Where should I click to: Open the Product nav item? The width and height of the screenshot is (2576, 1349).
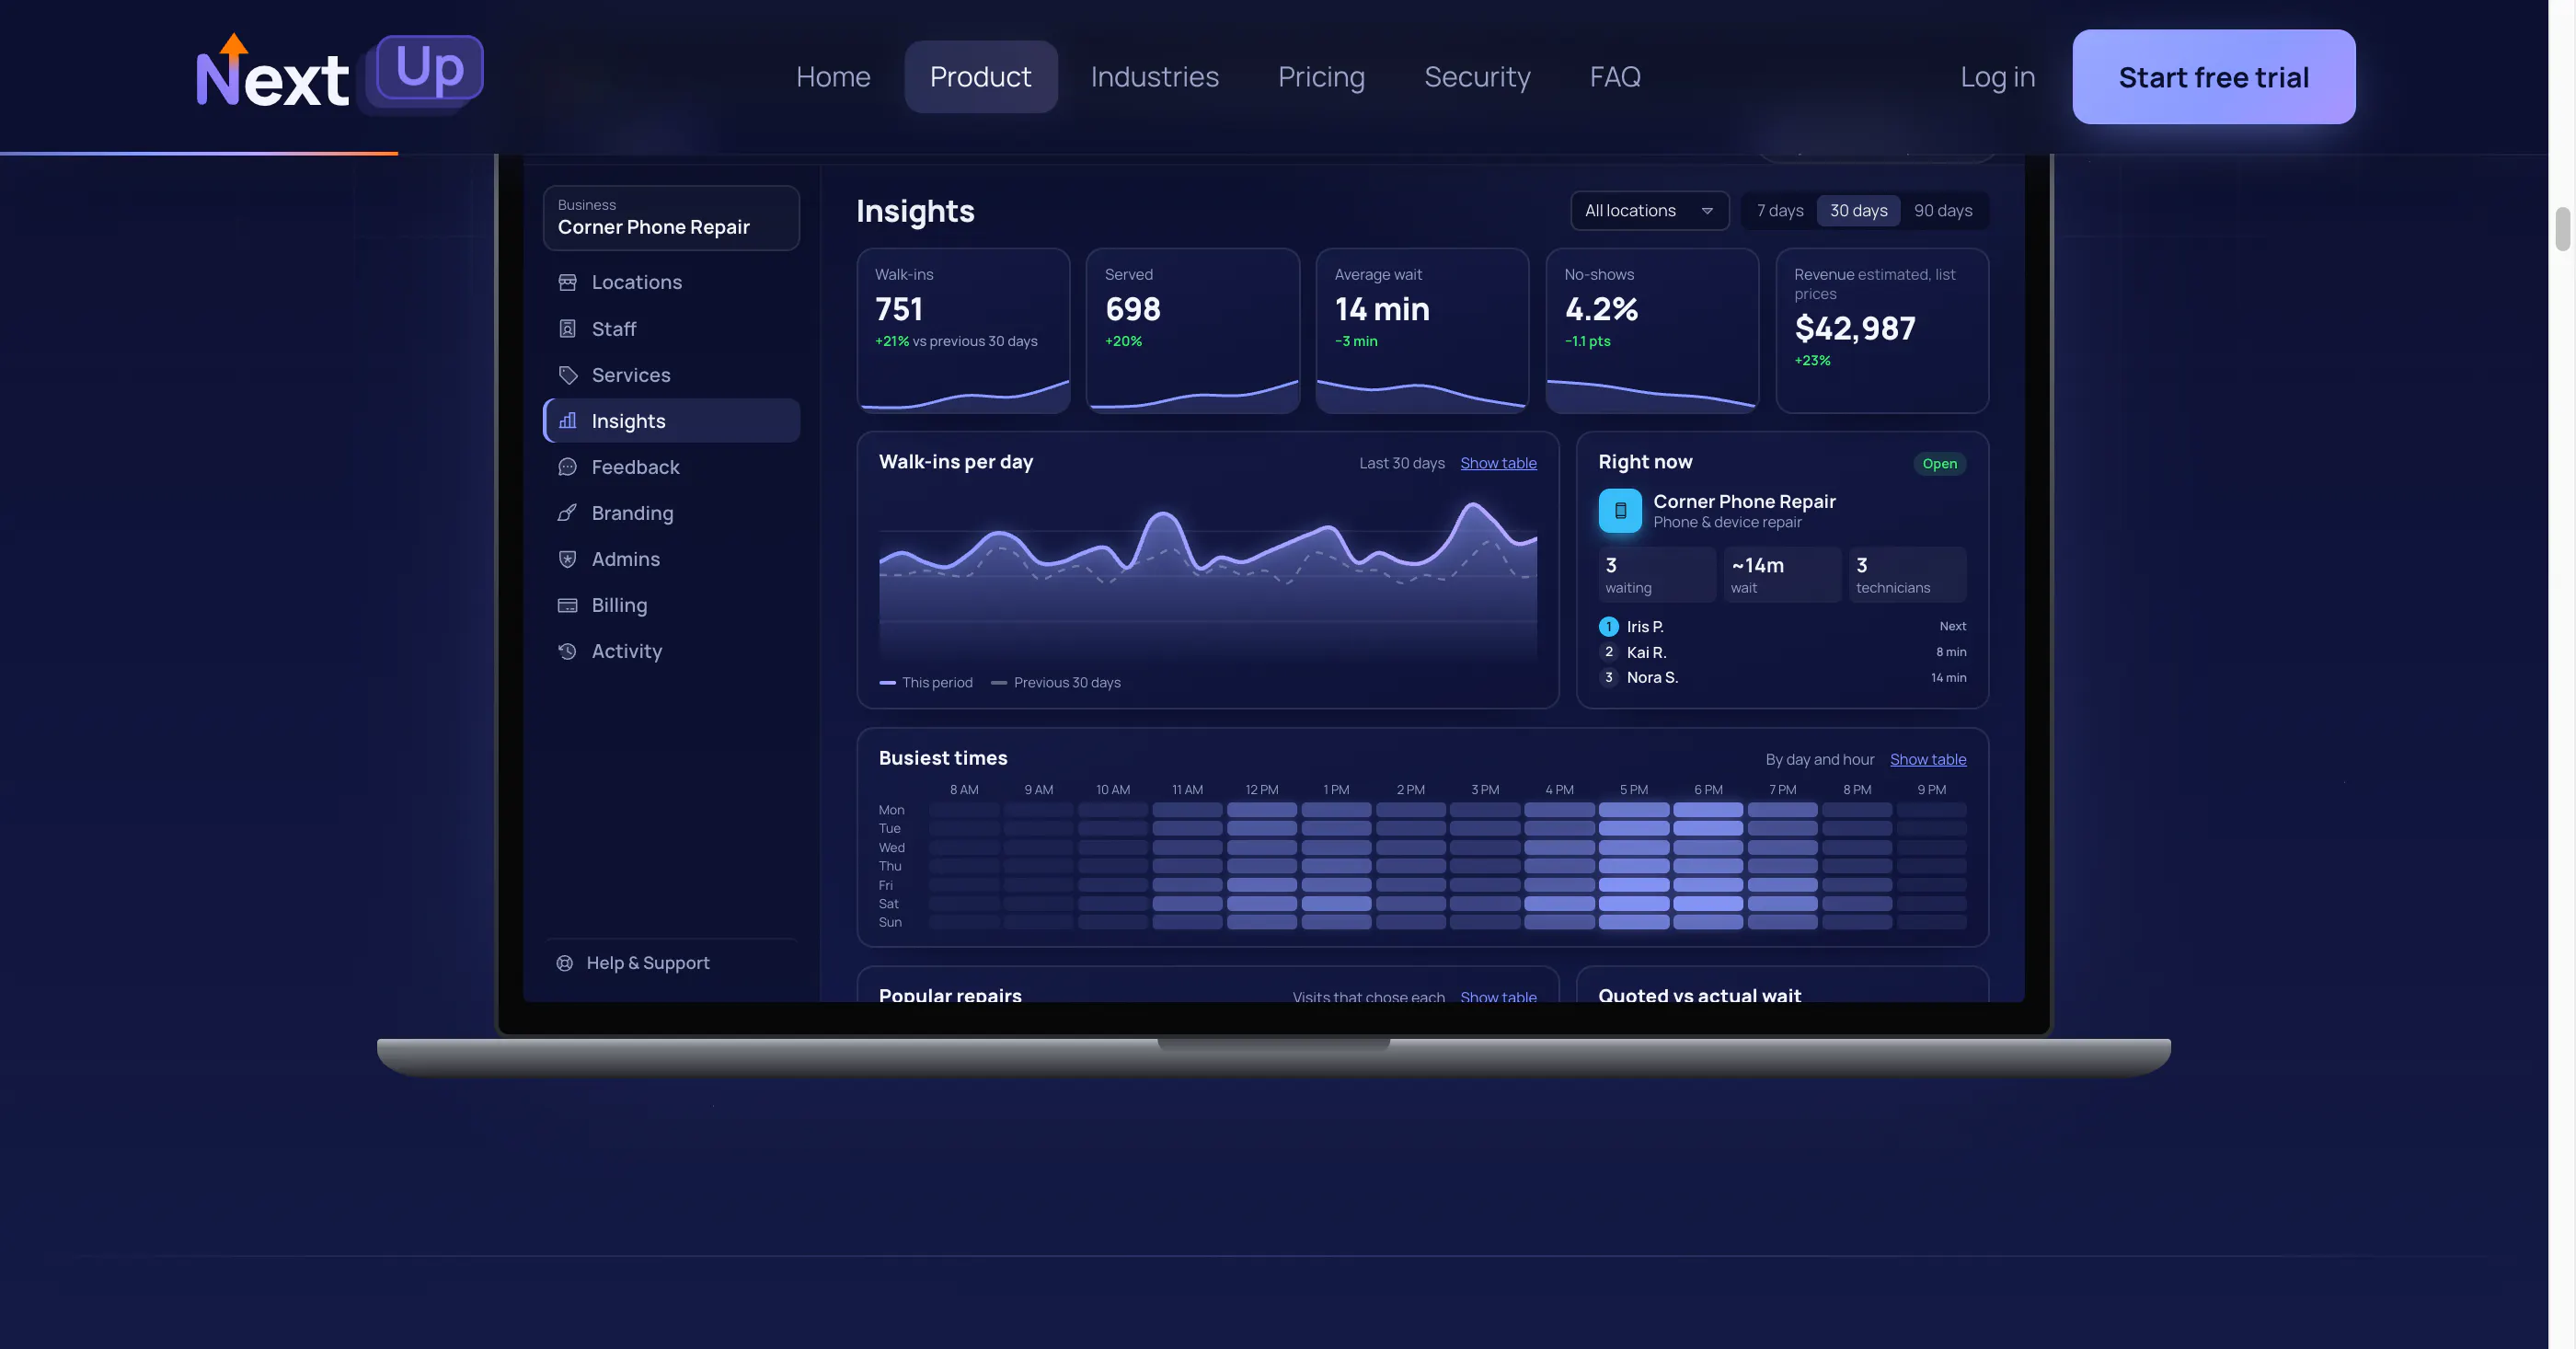click(980, 77)
